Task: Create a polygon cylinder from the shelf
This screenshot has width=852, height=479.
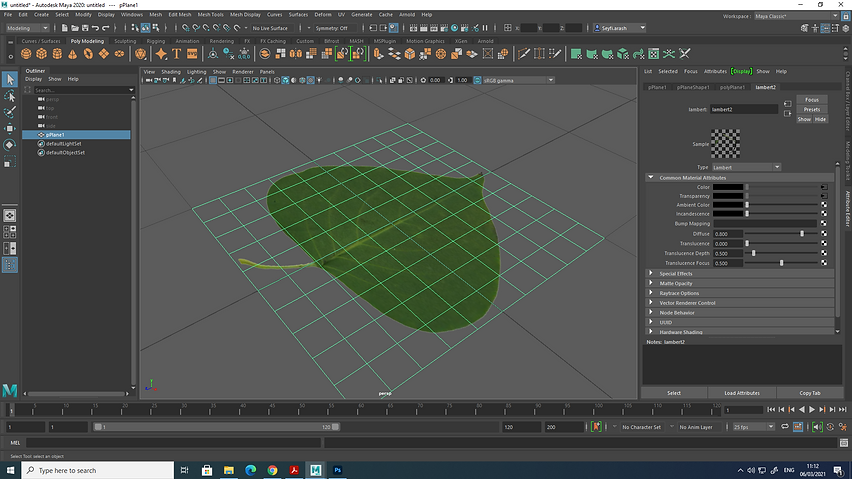Action: (57, 54)
